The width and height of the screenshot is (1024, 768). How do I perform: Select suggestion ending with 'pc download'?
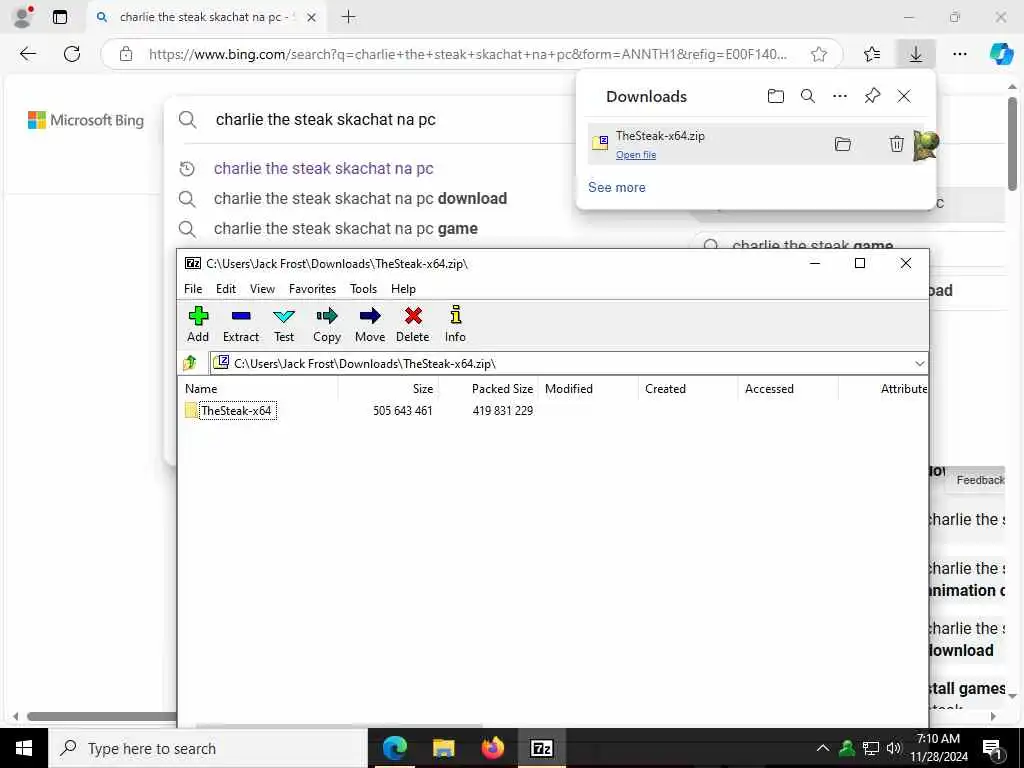pyautogui.click(x=360, y=199)
